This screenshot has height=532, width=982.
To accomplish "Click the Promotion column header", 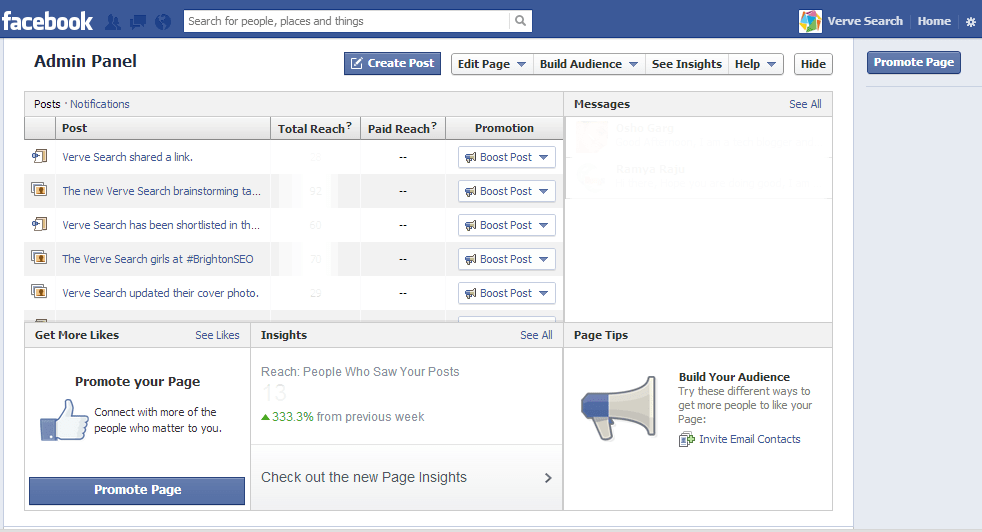I will tap(504, 128).
